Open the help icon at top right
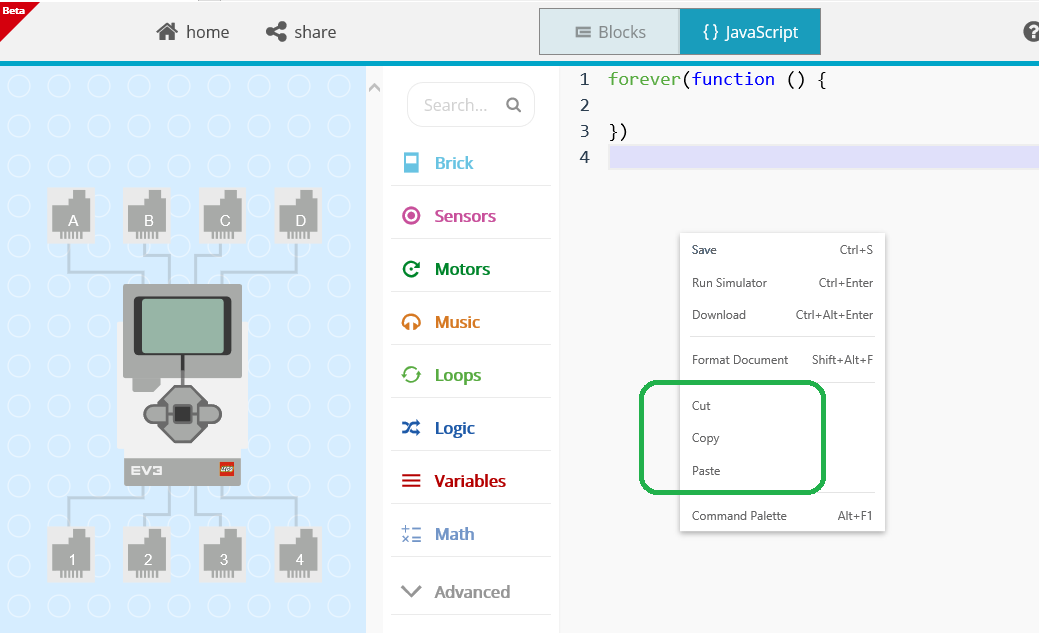1039x633 pixels. pos(1030,31)
